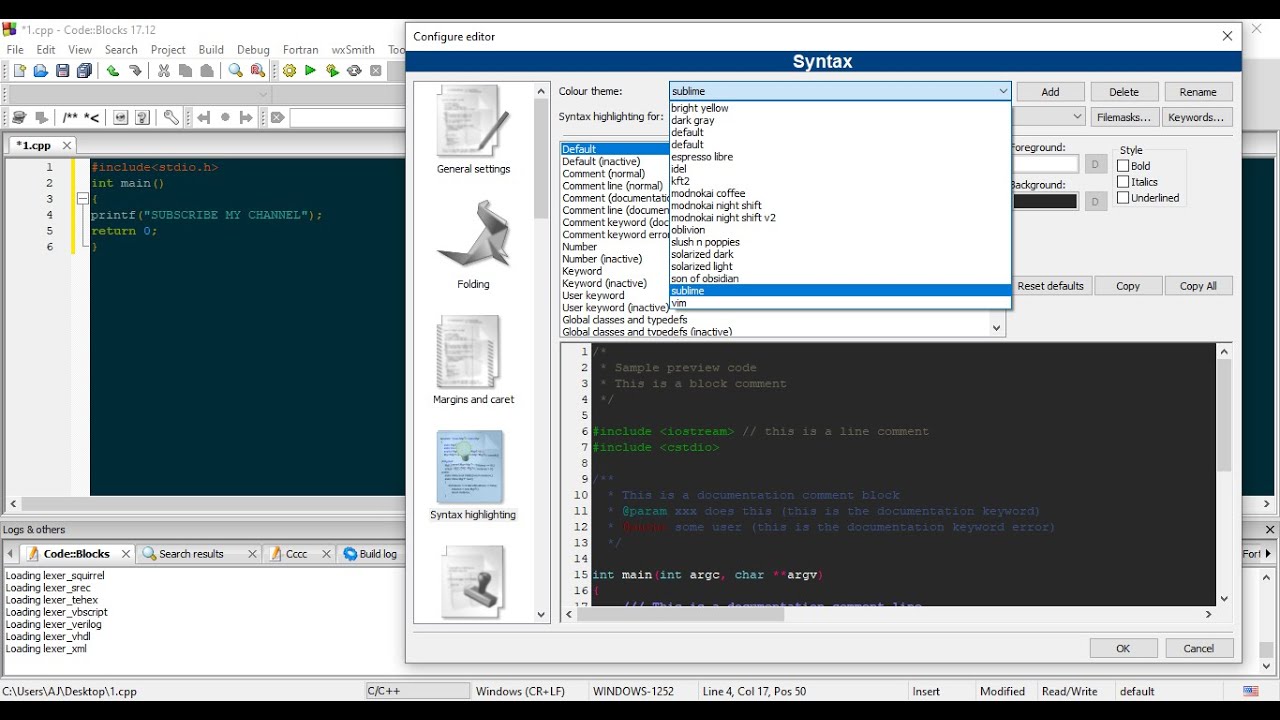Viewport: 1280px width, 720px height.
Task: Open the Search menu
Action: click(x=121, y=49)
